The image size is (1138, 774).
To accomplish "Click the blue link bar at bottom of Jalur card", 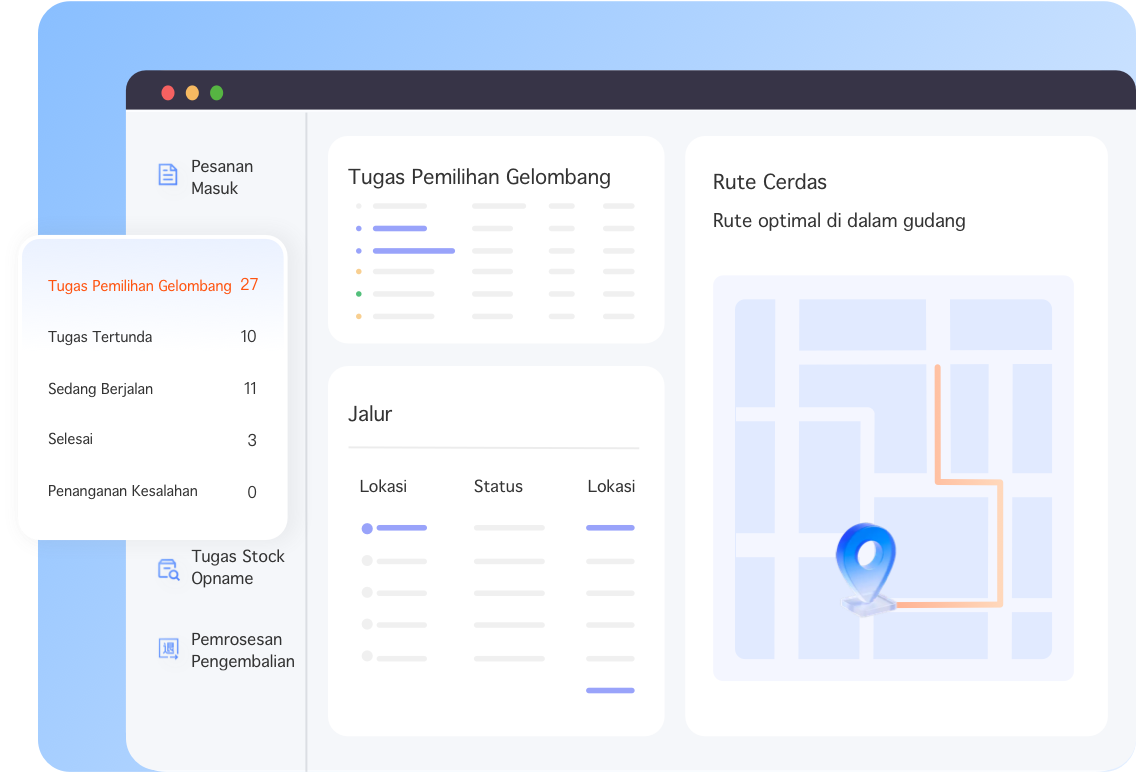I will [610, 691].
